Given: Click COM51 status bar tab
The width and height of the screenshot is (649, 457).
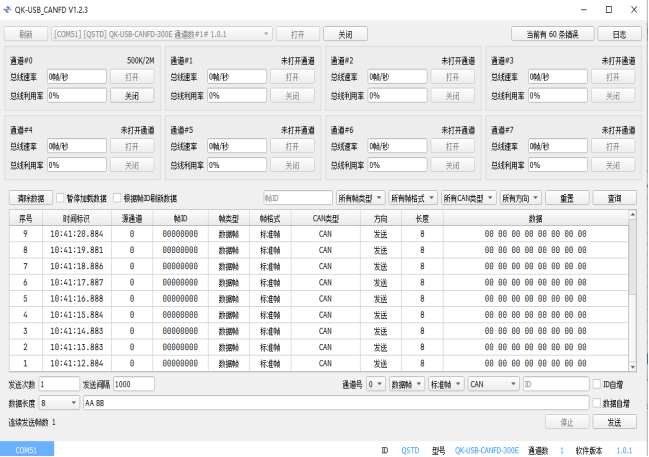Looking at the screenshot, I should point(26,450).
